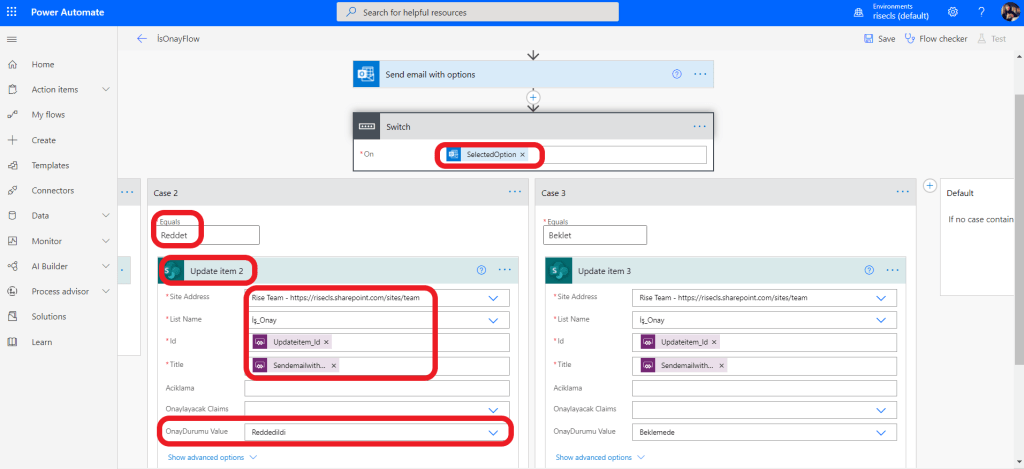1024x469 pixels.
Task: Expand Site Address dropdown in Update item 2
Action: click(x=493, y=298)
